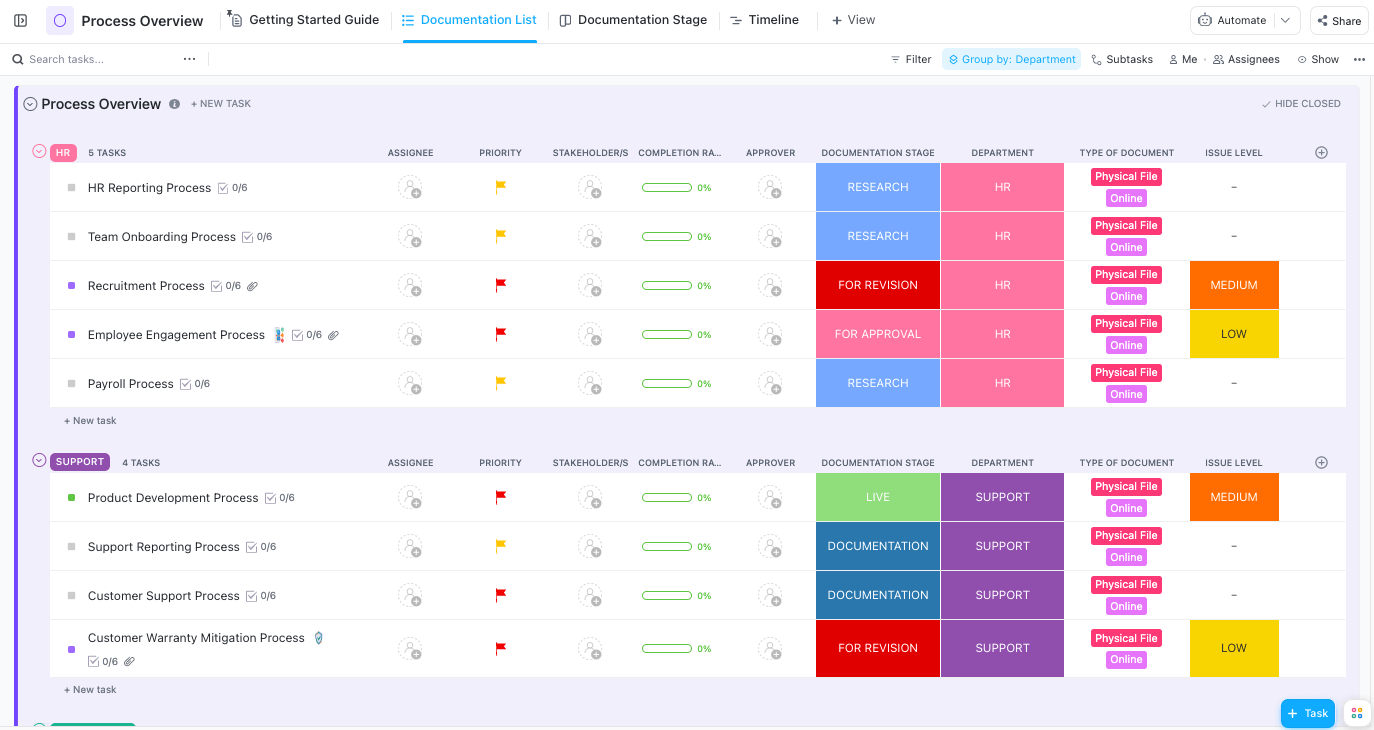The width and height of the screenshot is (1374, 730).
Task: Click the blue Task button
Action: [1307, 713]
